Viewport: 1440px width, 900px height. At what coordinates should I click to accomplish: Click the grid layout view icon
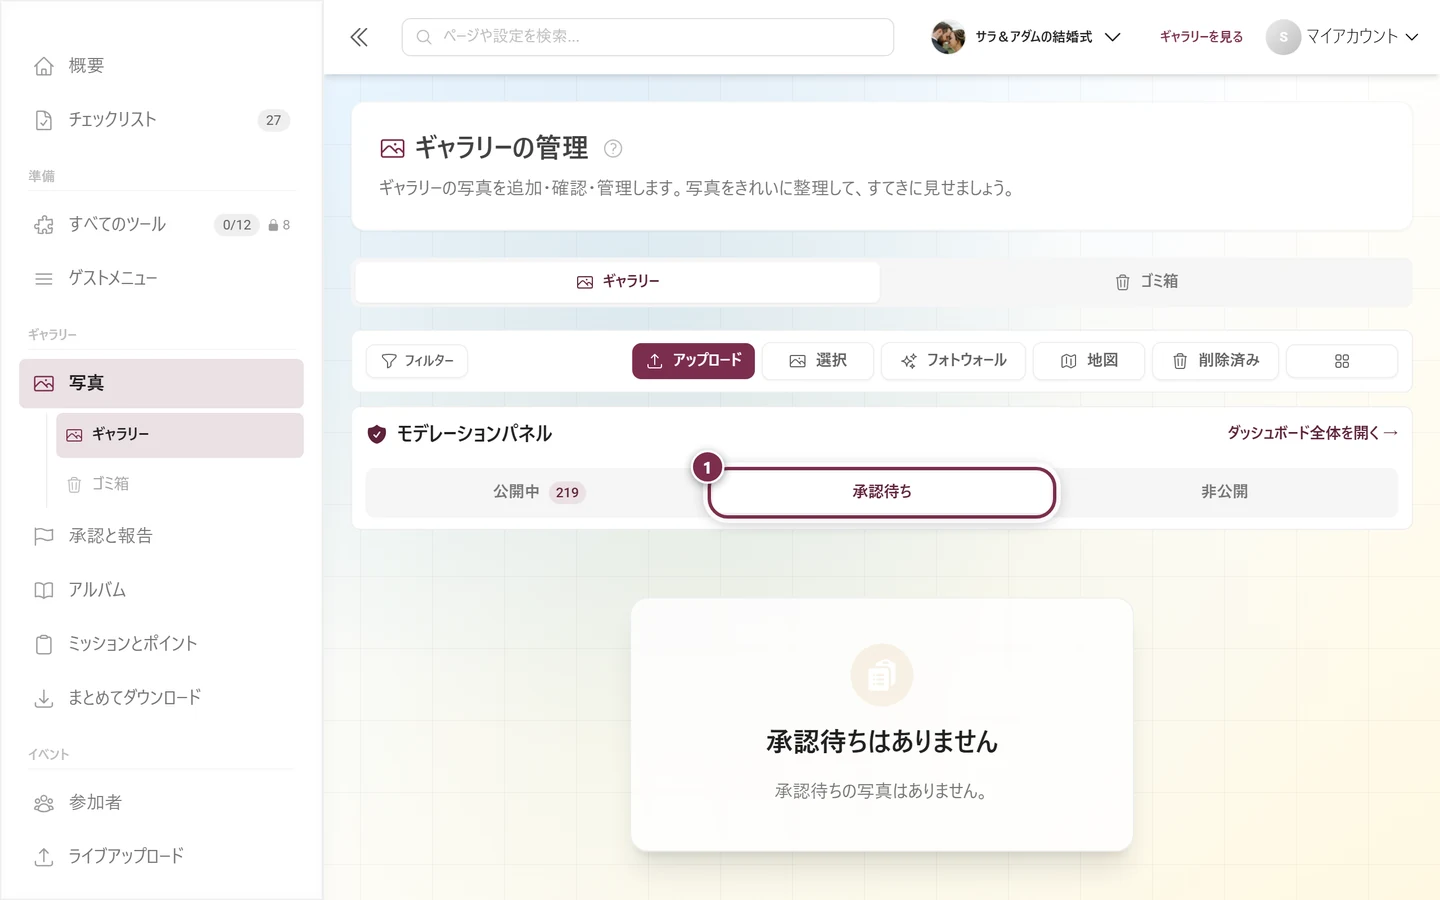click(1341, 361)
